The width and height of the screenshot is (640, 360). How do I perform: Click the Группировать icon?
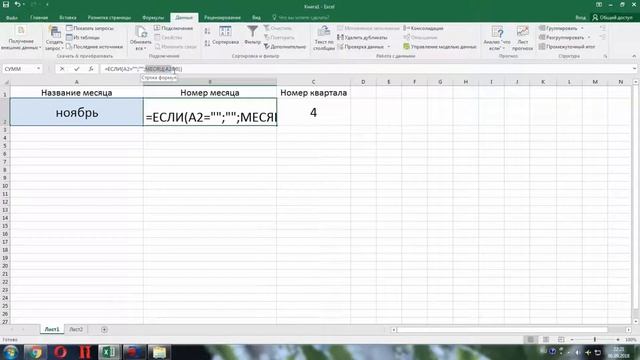pyautogui.click(x=542, y=28)
